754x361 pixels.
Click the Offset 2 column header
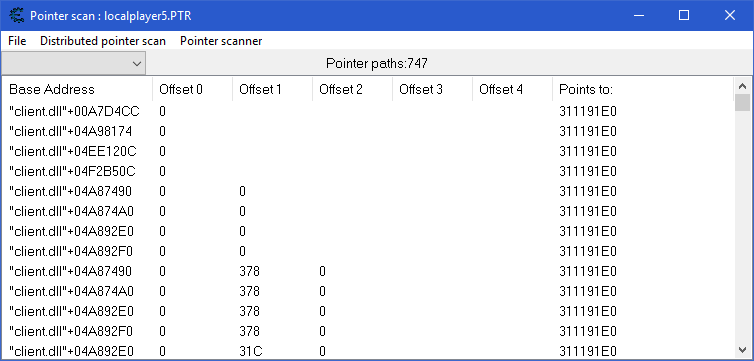click(x=352, y=89)
